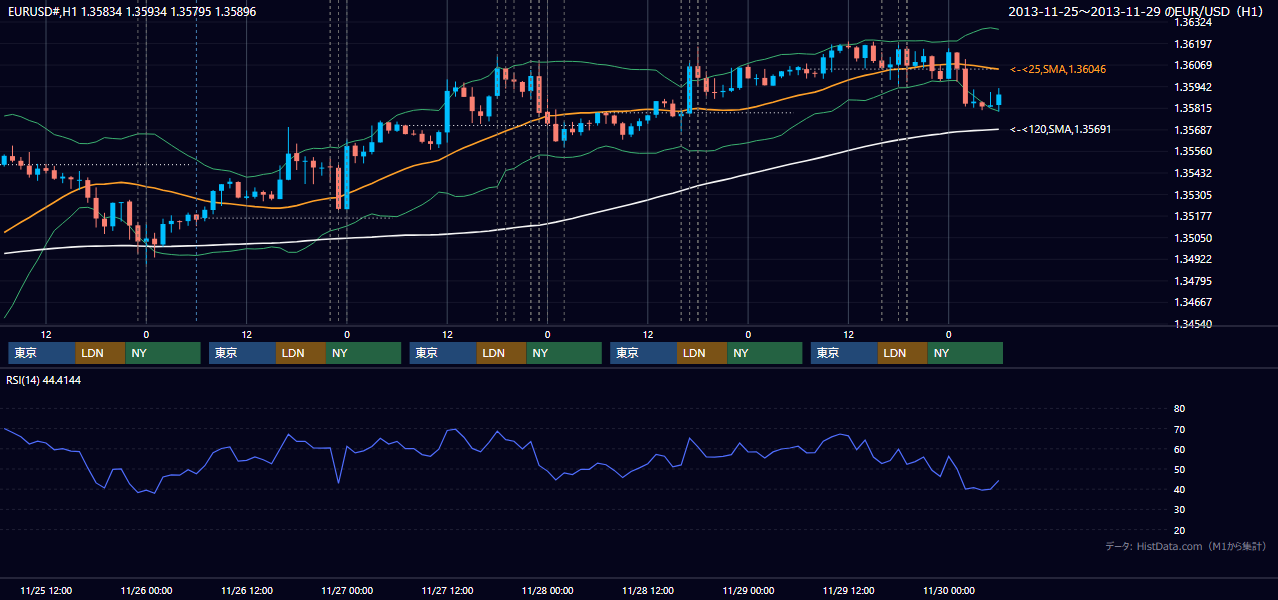
Task: Click the first NY session block
Action: click(x=163, y=353)
